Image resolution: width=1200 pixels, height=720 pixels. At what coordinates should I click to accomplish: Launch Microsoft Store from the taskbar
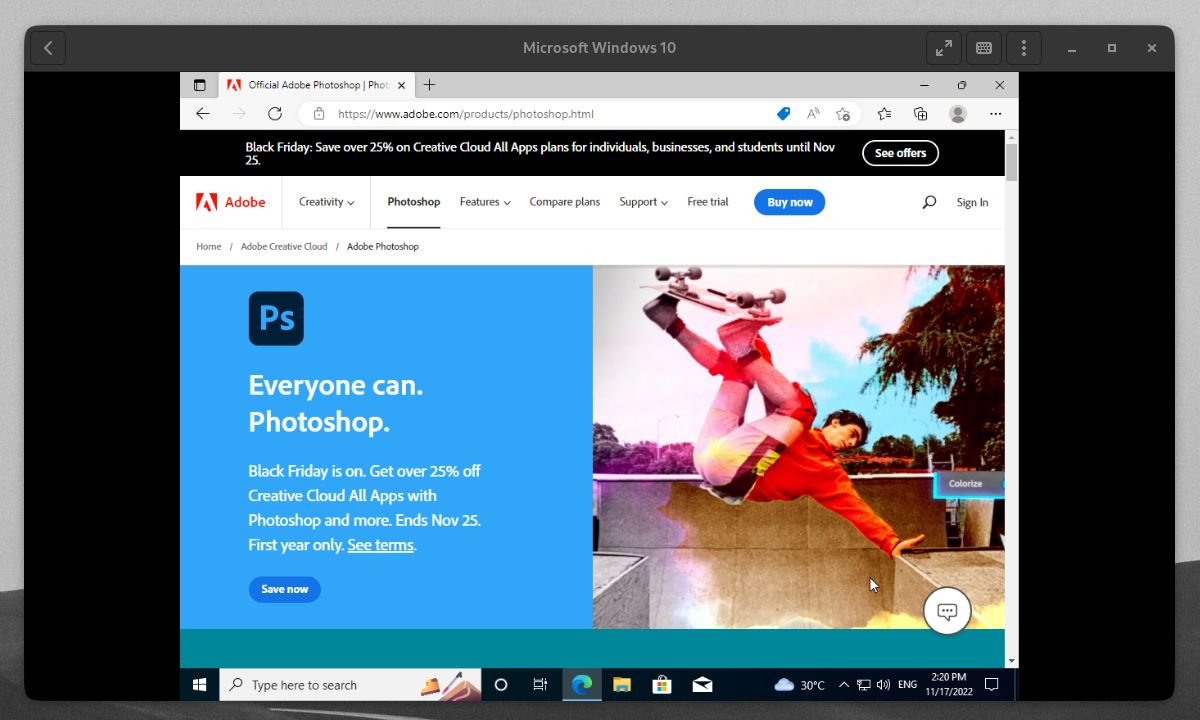point(661,685)
